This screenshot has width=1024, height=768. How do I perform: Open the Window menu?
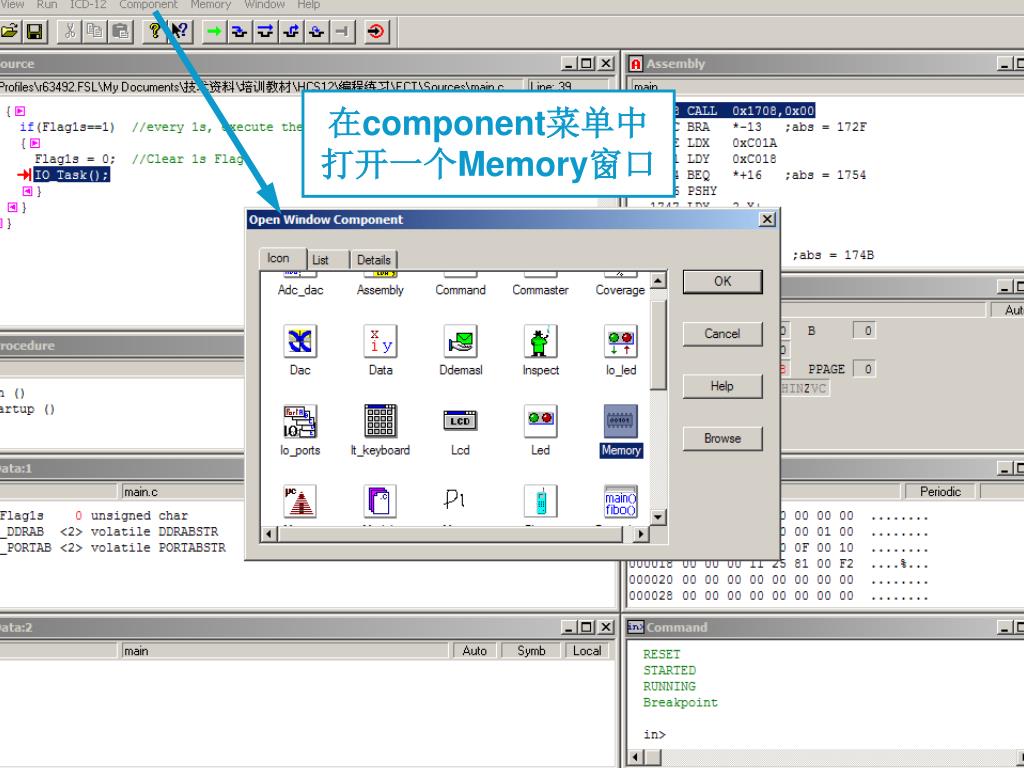(x=264, y=5)
